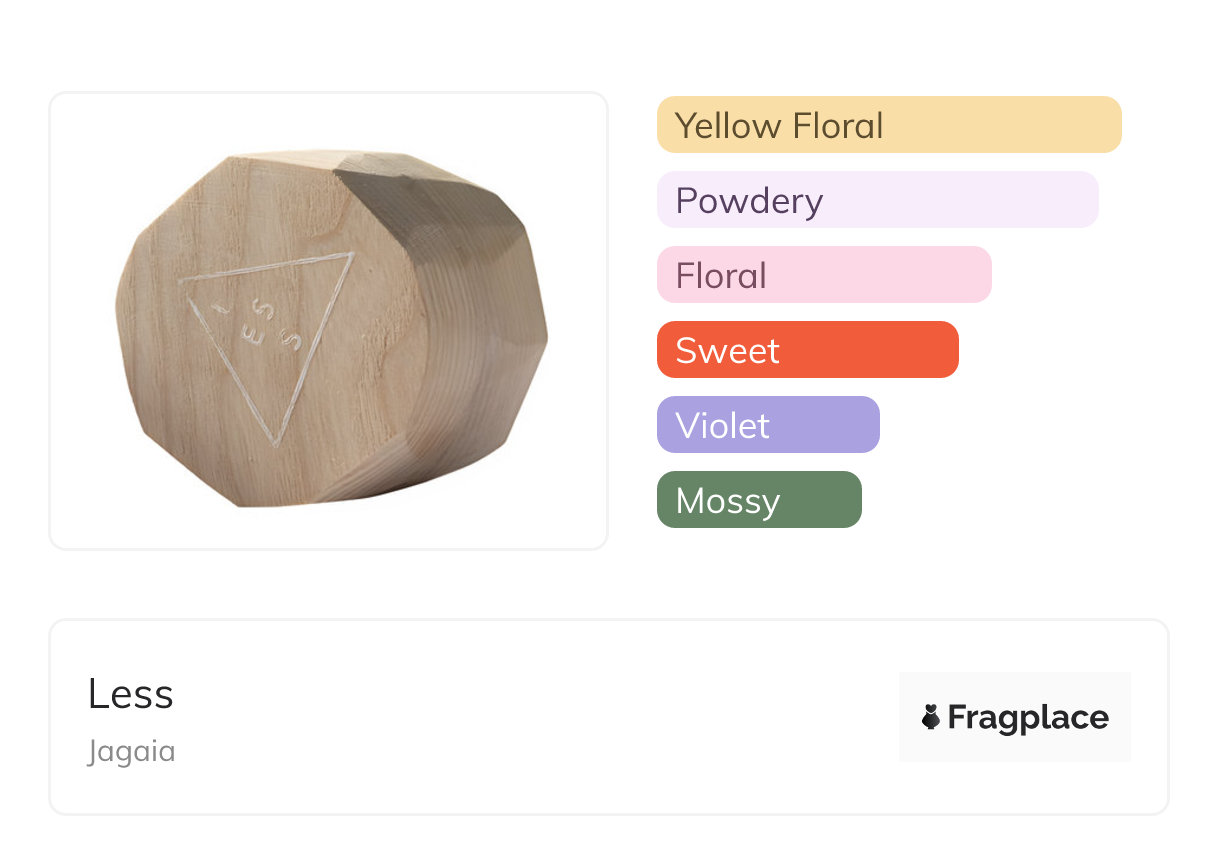This screenshot has height=864, width=1218.
Task: Click the 'Yellow Floral' text label
Action: pyautogui.click(x=779, y=126)
